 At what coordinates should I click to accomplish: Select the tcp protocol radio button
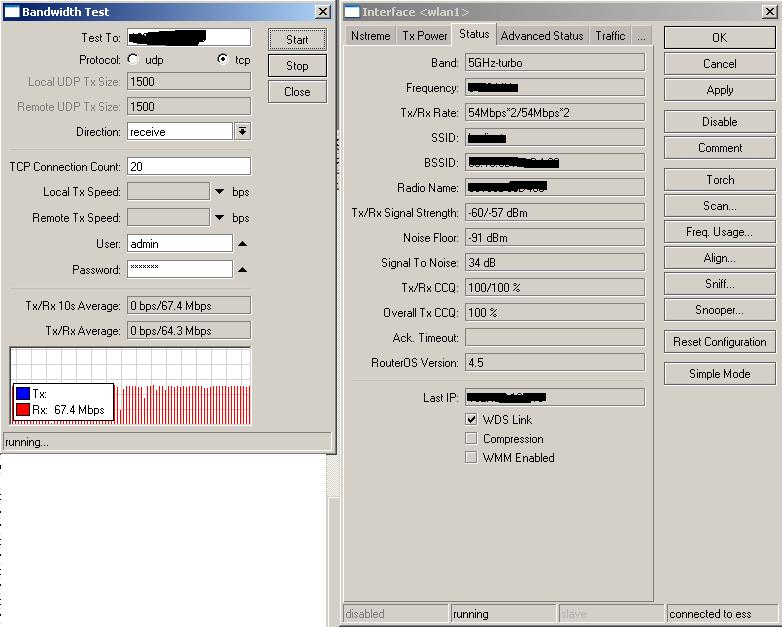coord(222,60)
